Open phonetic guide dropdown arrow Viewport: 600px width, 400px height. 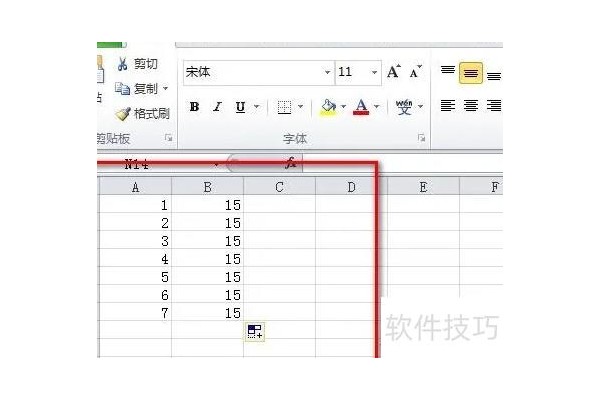[x=421, y=106]
